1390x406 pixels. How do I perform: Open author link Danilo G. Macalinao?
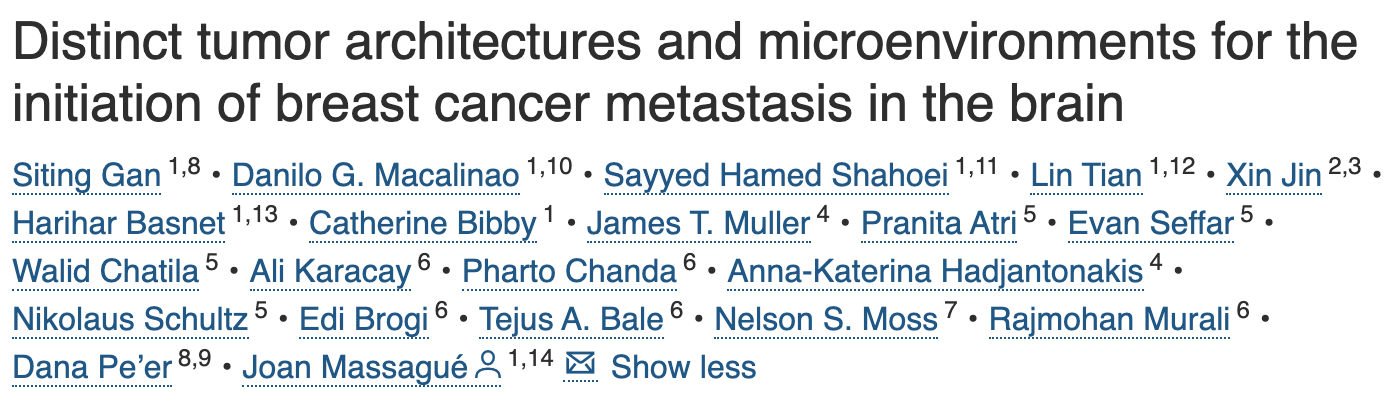pos(376,176)
